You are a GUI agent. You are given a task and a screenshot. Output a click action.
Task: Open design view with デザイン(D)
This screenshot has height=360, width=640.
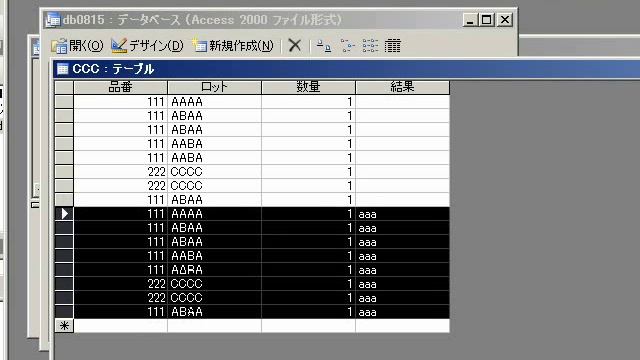tap(147, 45)
